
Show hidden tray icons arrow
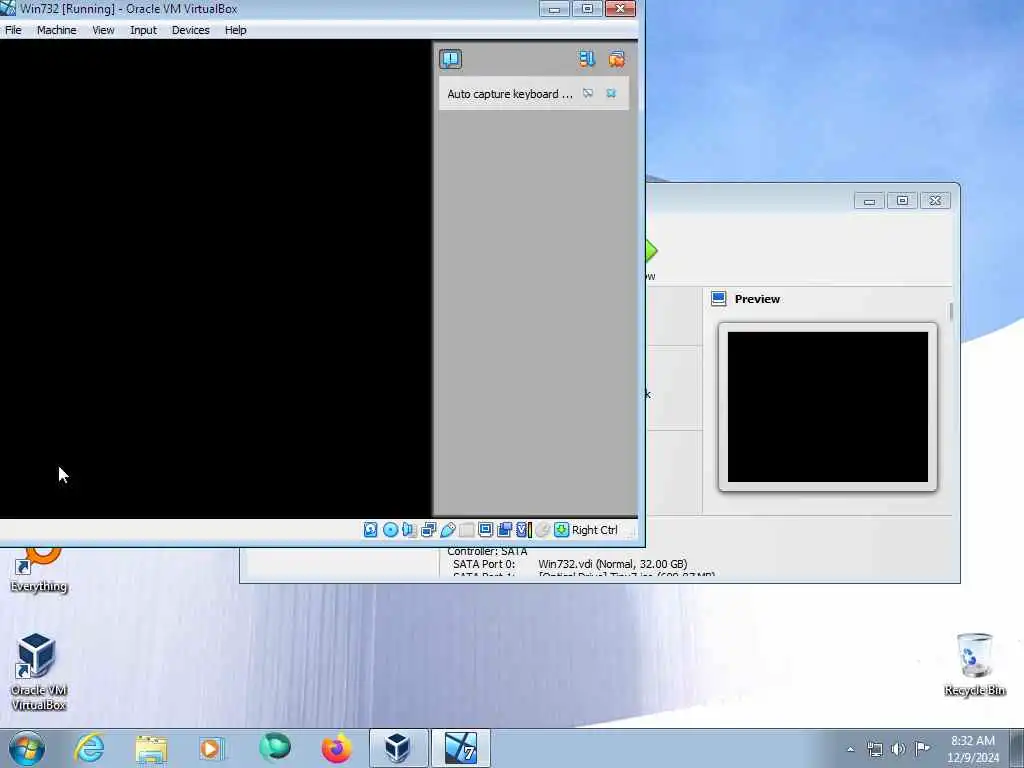point(850,749)
